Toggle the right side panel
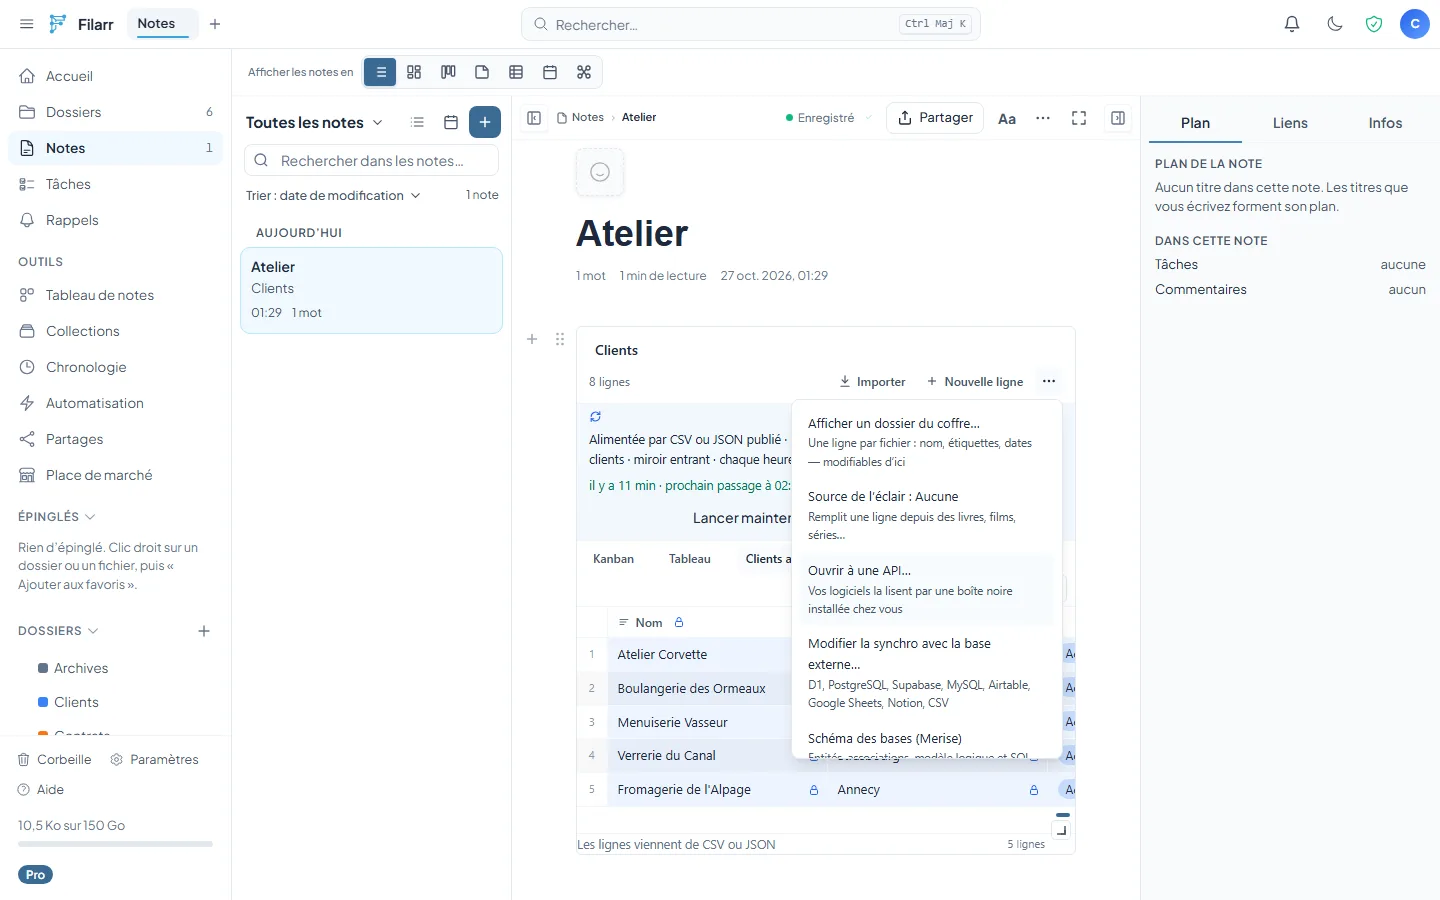Screen dimensions: 1440x900 pyautogui.click(x=1118, y=118)
